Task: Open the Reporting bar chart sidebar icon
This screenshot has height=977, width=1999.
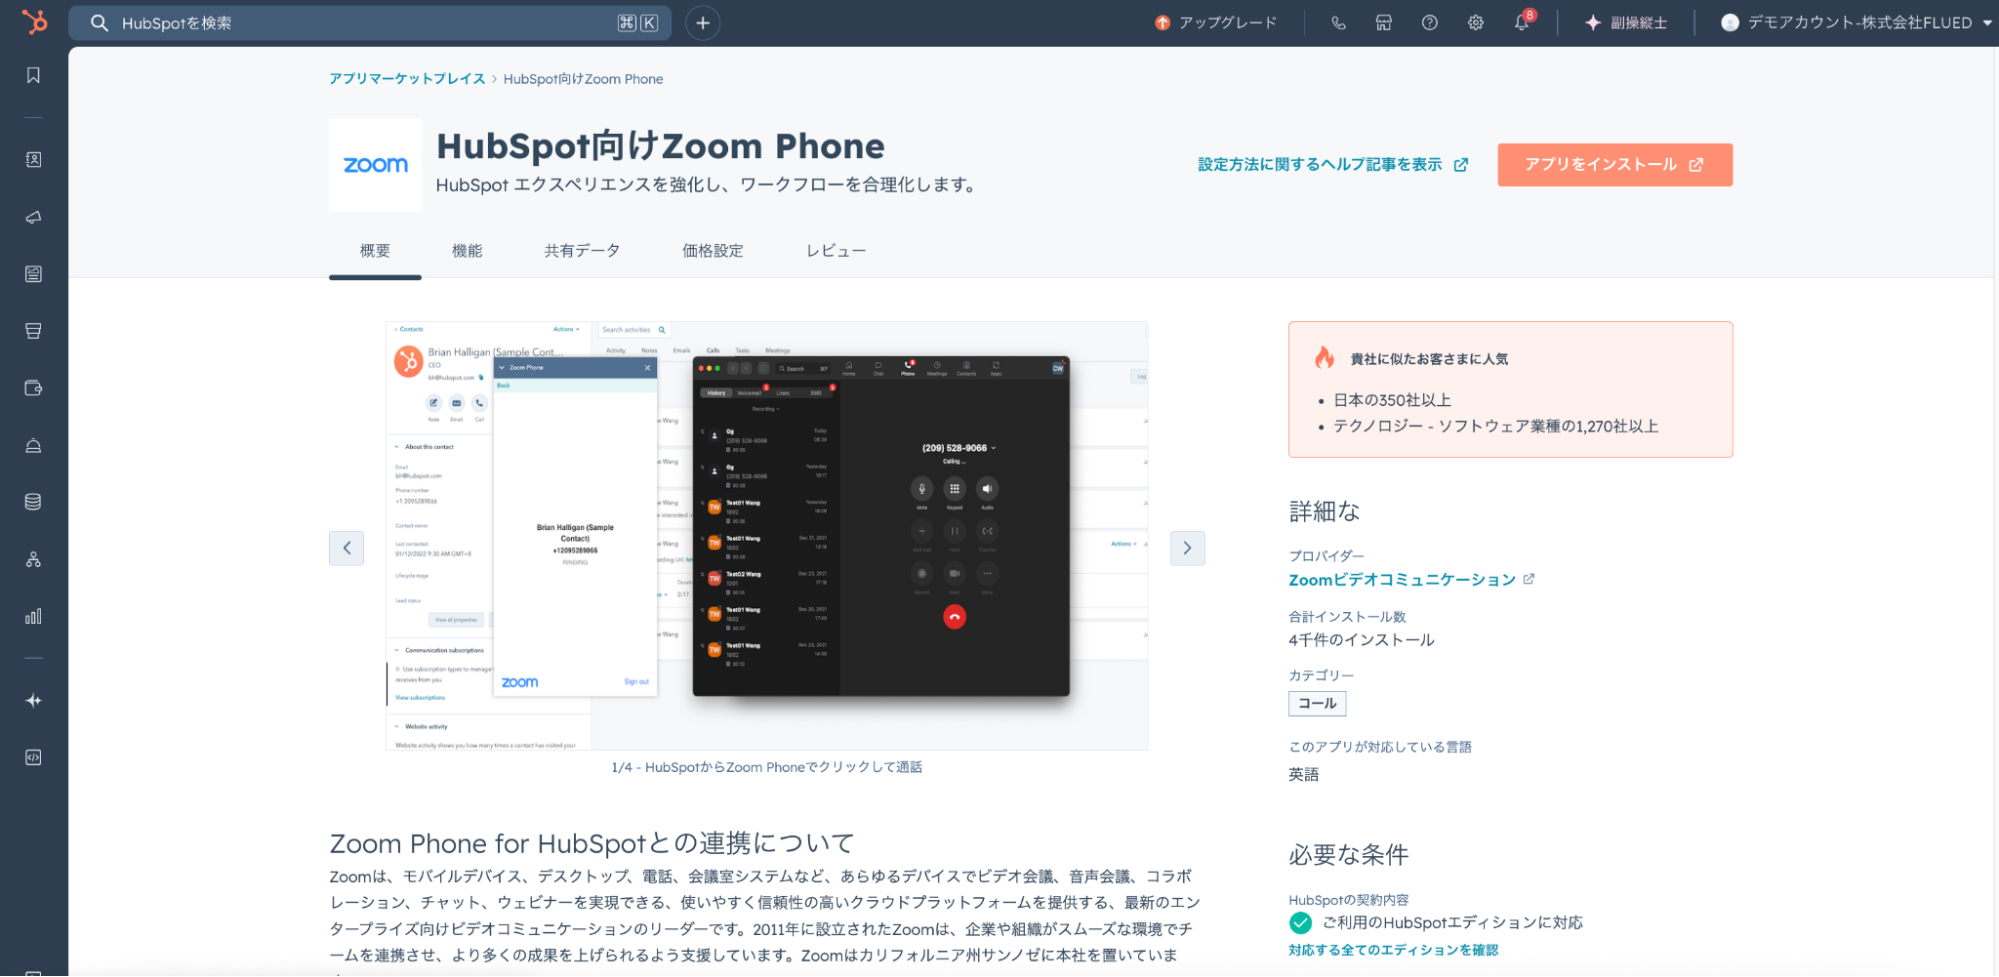Action: point(33,616)
